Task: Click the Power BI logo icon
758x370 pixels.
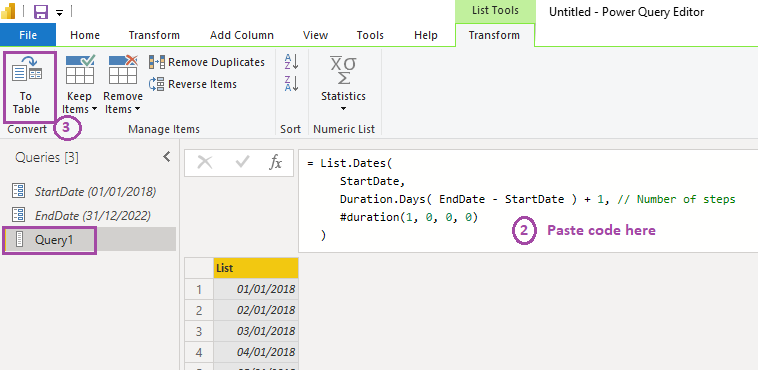Action: click(x=8, y=11)
